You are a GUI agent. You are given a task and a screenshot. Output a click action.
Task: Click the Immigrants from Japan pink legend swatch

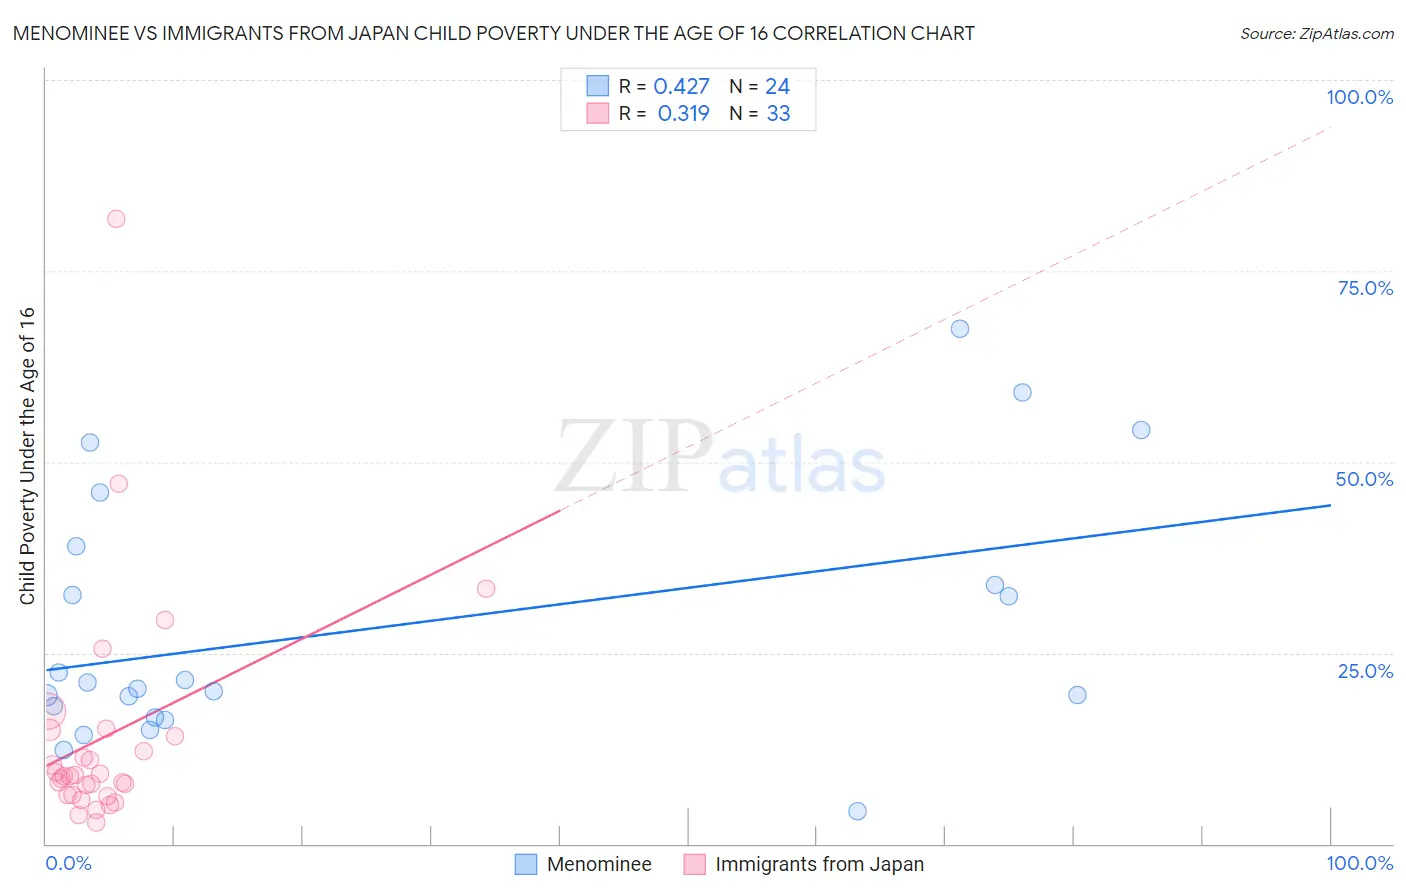point(695,864)
